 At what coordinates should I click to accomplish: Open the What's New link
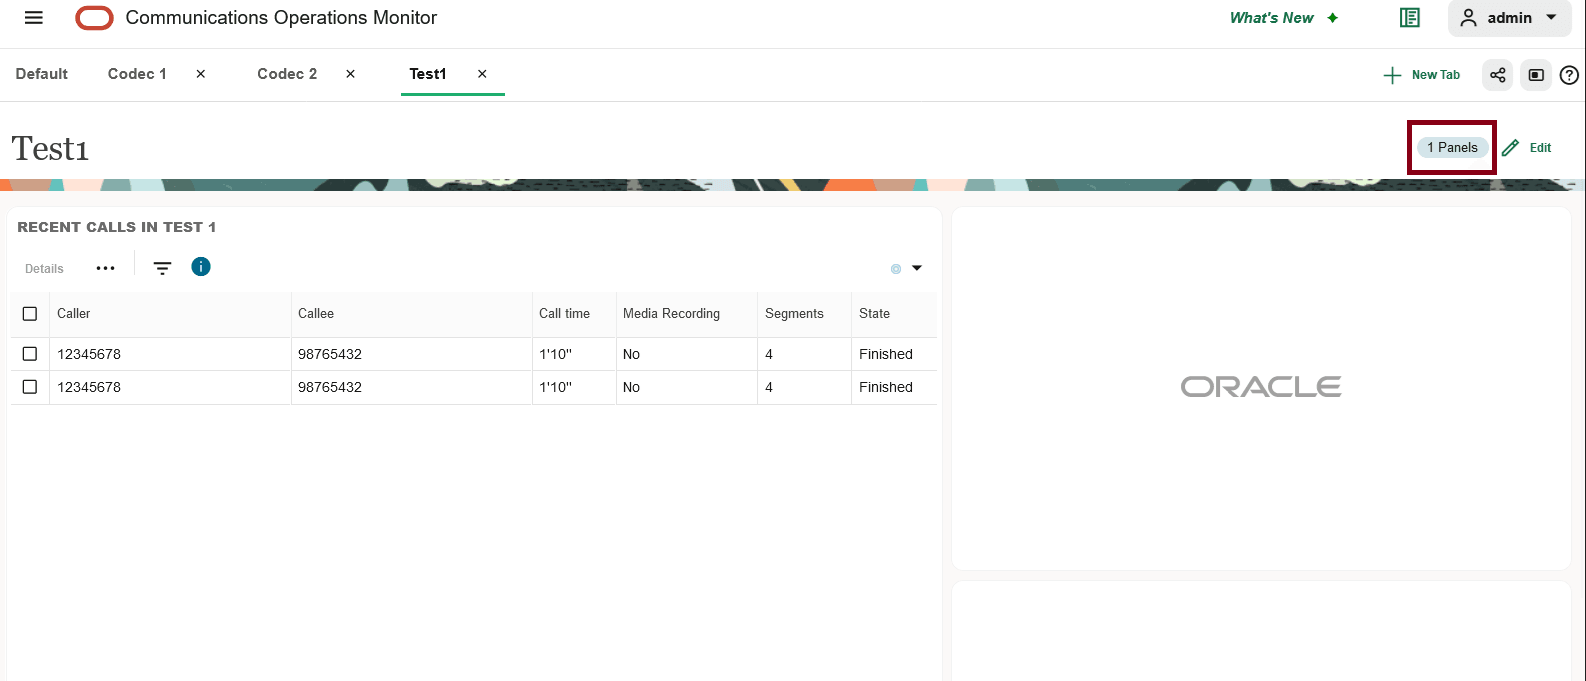click(x=1272, y=18)
